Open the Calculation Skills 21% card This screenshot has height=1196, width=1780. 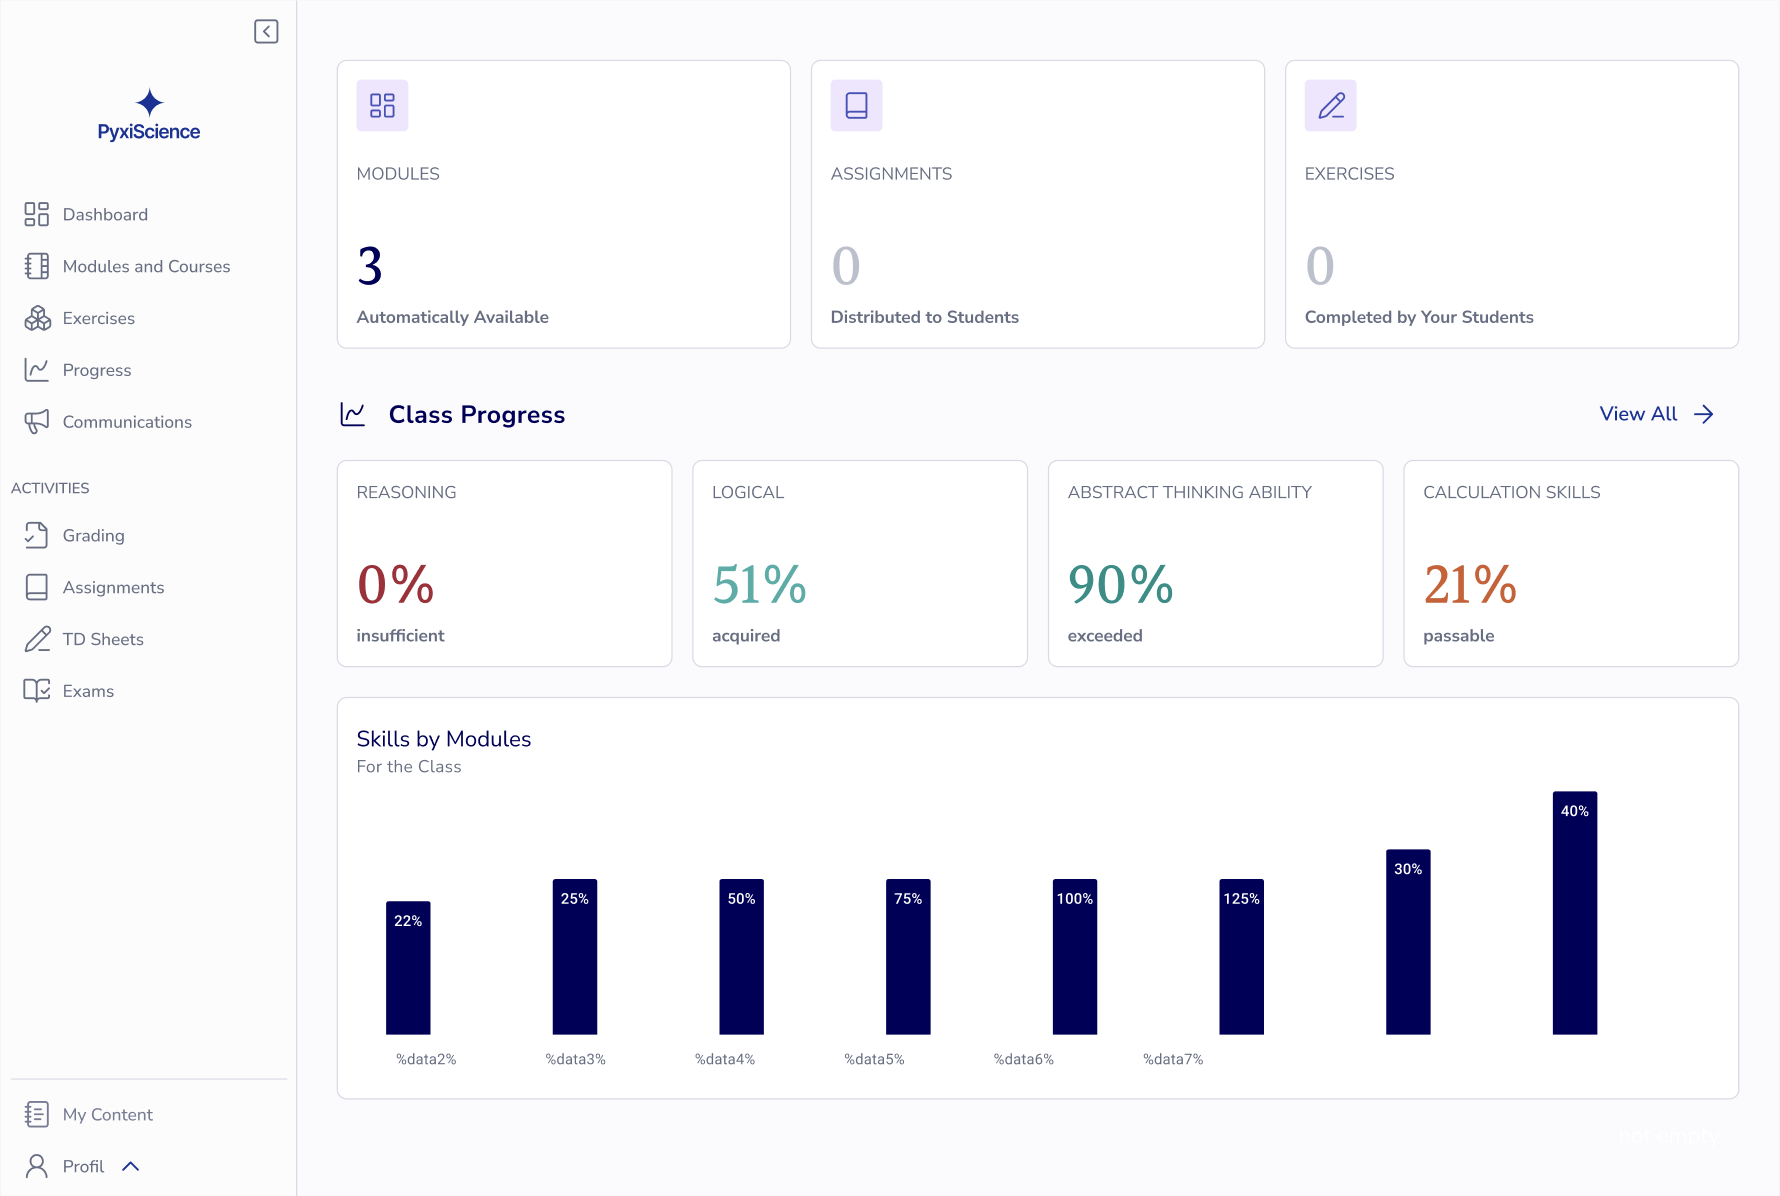click(x=1571, y=563)
